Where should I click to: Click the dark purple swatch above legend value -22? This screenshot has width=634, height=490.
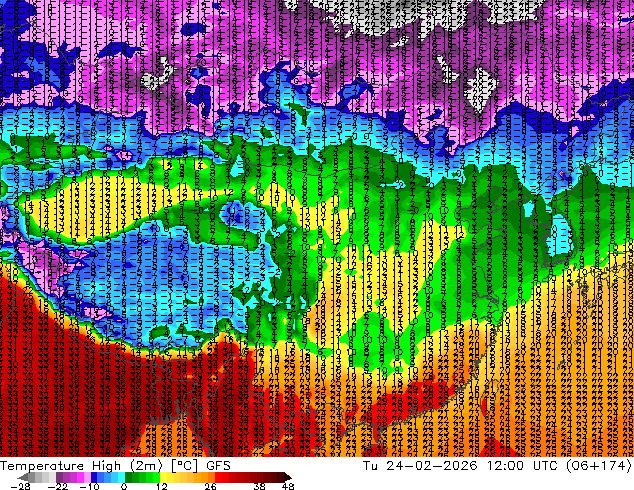pyautogui.click(x=59, y=477)
